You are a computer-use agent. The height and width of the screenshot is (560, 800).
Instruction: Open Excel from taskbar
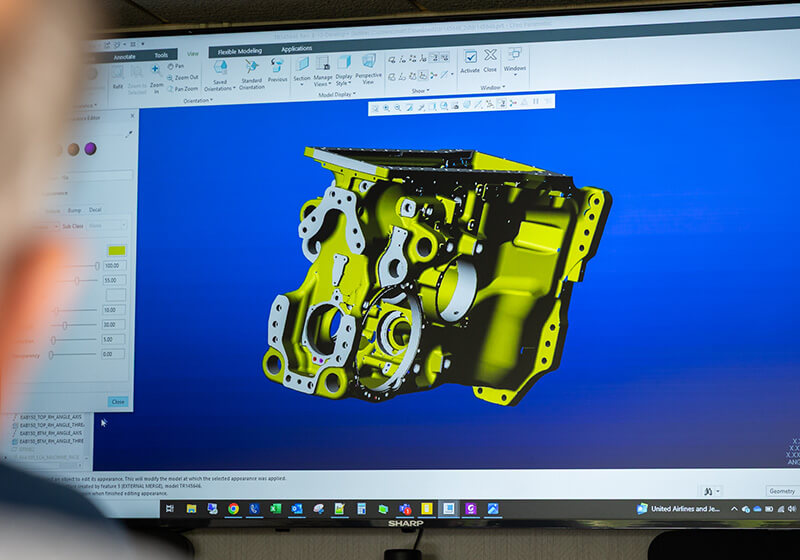tap(276, 508)
